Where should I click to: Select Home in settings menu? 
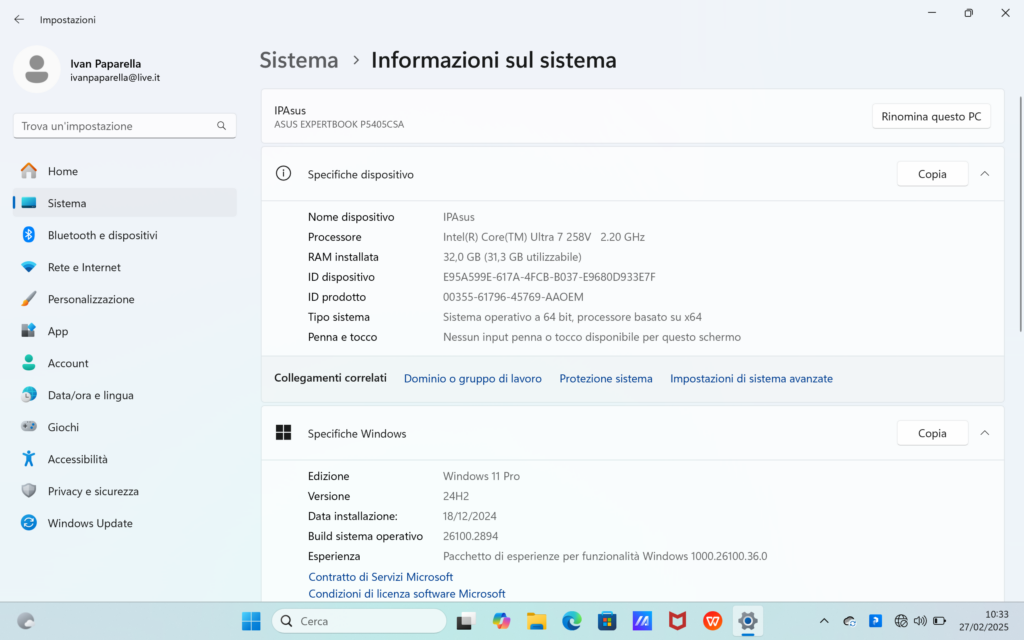62,171
